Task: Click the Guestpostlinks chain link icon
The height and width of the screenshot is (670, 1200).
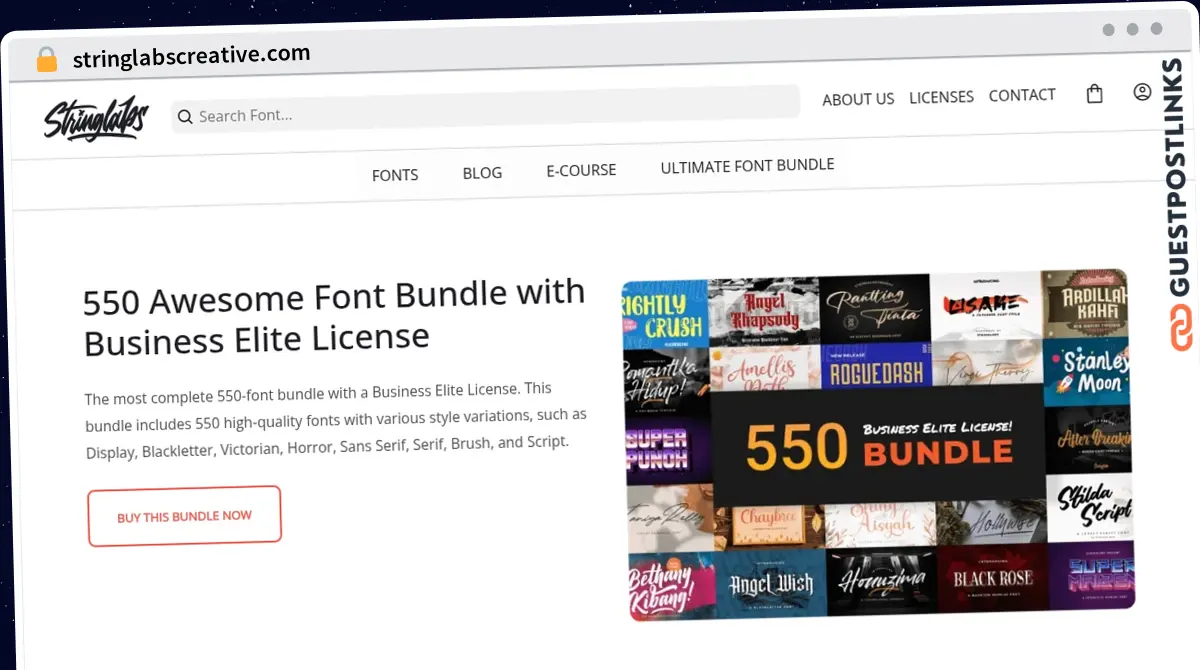Action: tap(1182, 329)
